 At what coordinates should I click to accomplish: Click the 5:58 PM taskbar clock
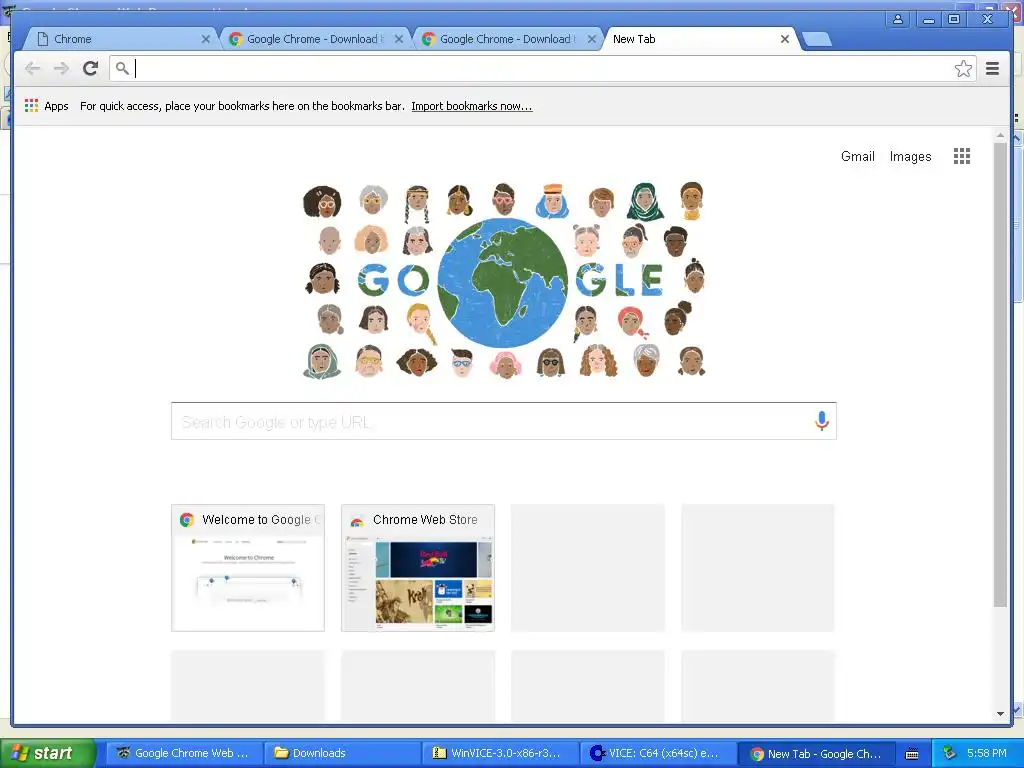987,753
